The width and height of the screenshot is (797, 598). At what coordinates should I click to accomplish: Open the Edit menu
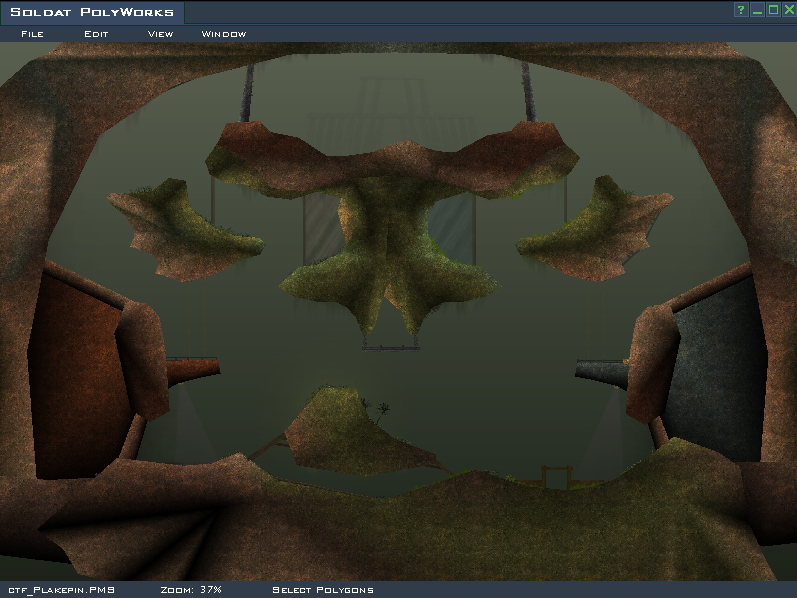(96, 34)
